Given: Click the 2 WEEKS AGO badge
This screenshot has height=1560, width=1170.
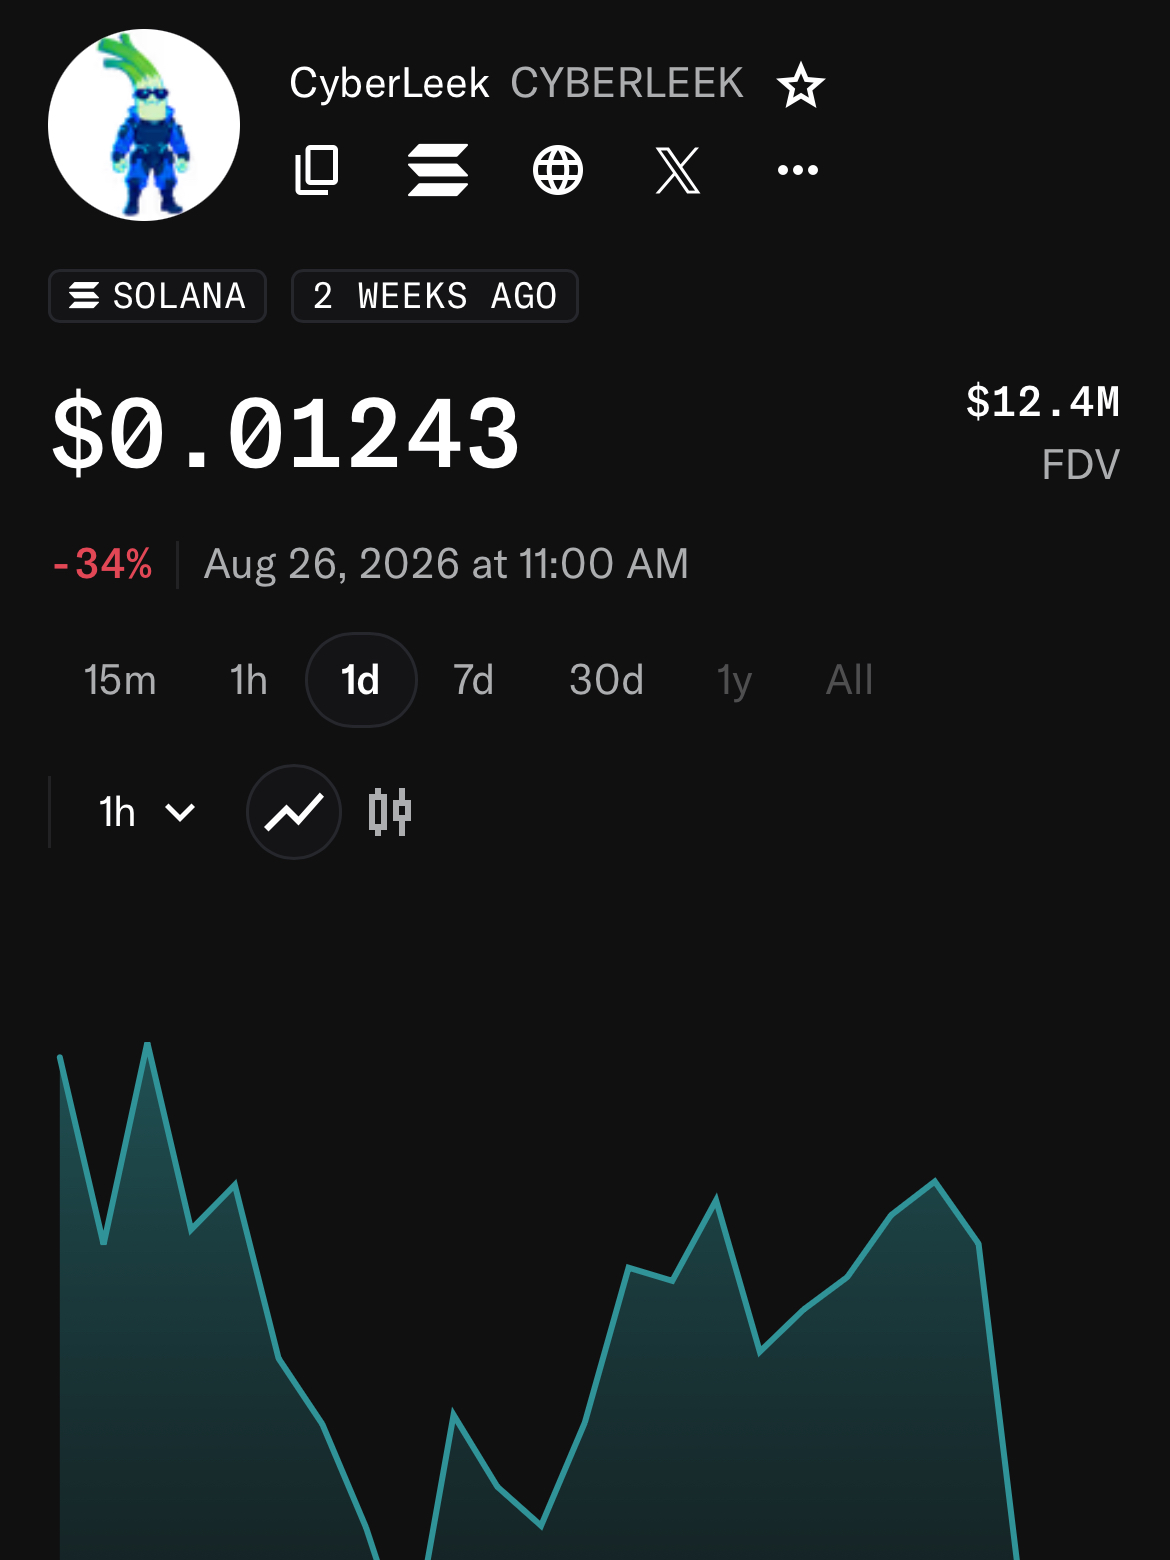Looking at the screenshot, I should 435,296.
